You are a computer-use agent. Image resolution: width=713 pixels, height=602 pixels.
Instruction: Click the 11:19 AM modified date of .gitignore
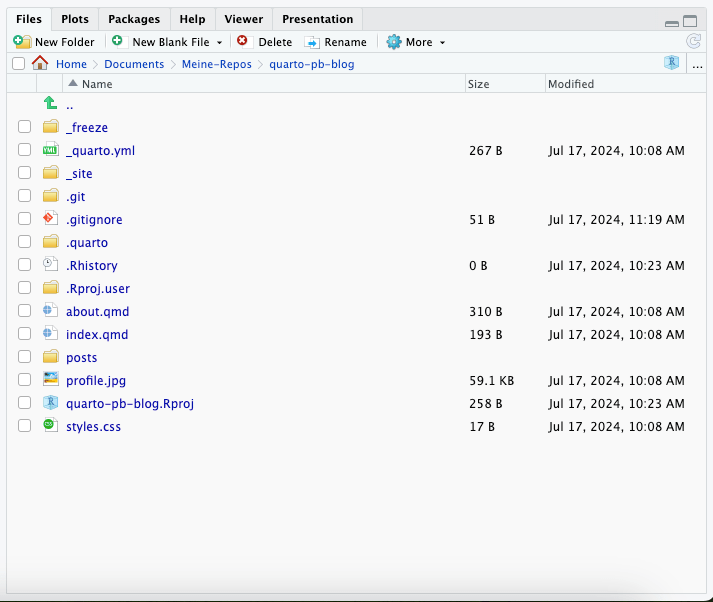tap(616, 220)
